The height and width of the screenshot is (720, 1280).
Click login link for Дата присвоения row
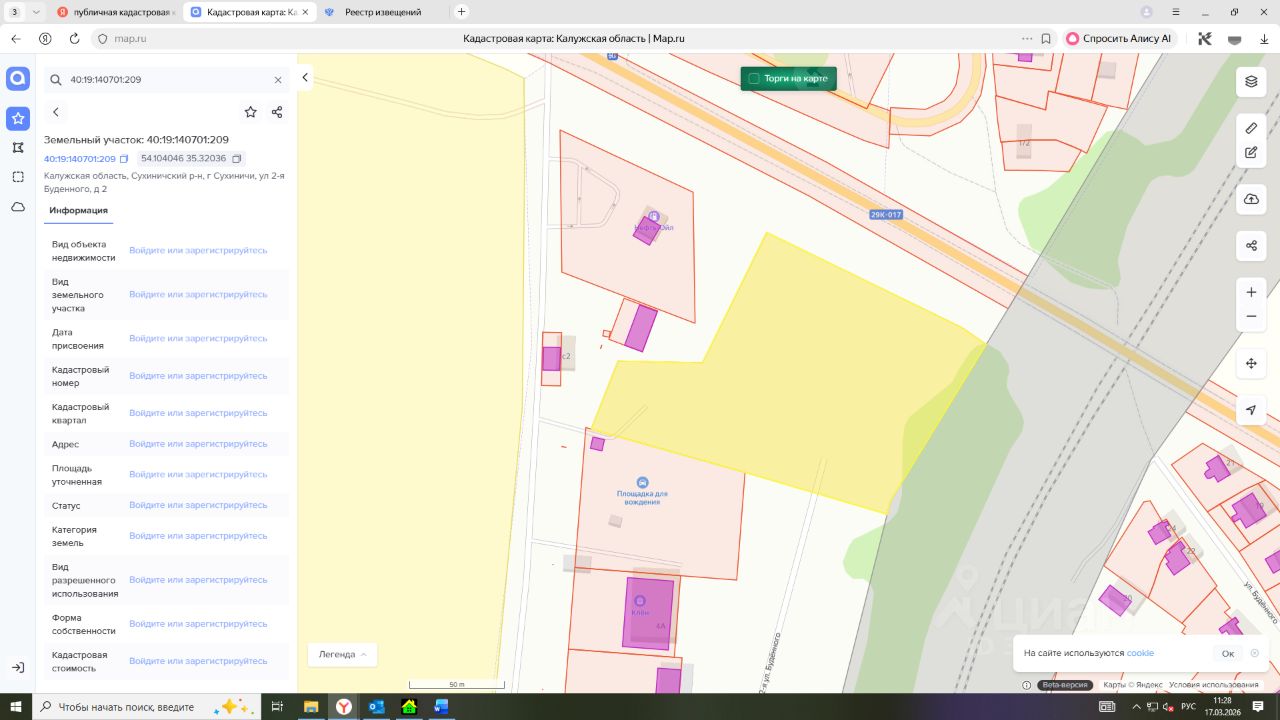[198, 338]
